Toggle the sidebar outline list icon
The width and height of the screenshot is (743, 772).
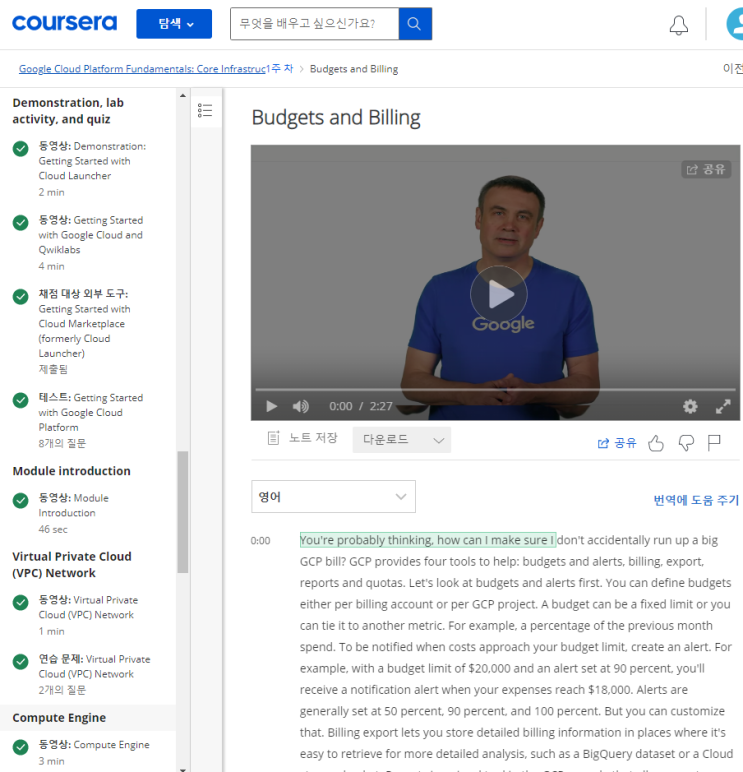point(205,110)
